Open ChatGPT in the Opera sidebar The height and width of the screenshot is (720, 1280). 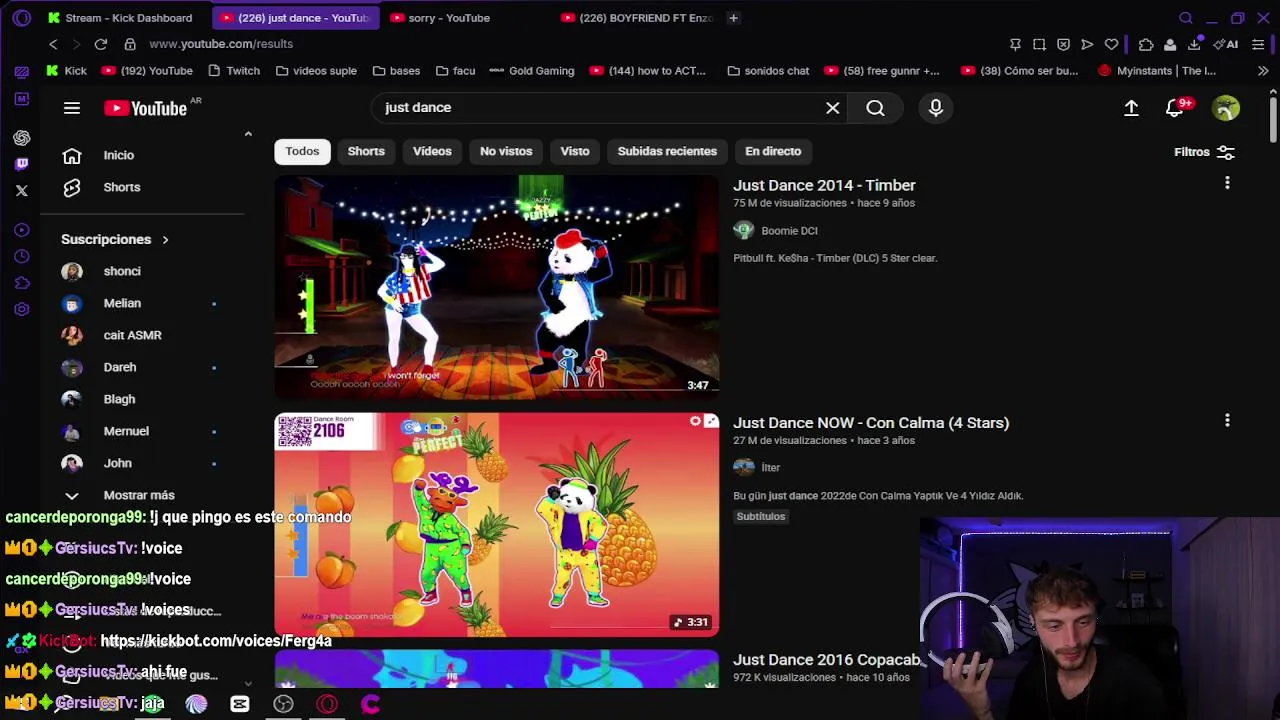click(x=22, y=138)
